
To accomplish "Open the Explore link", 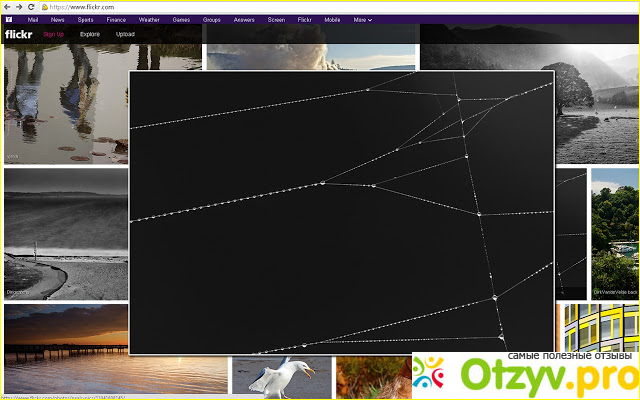I will coord(90,34).
